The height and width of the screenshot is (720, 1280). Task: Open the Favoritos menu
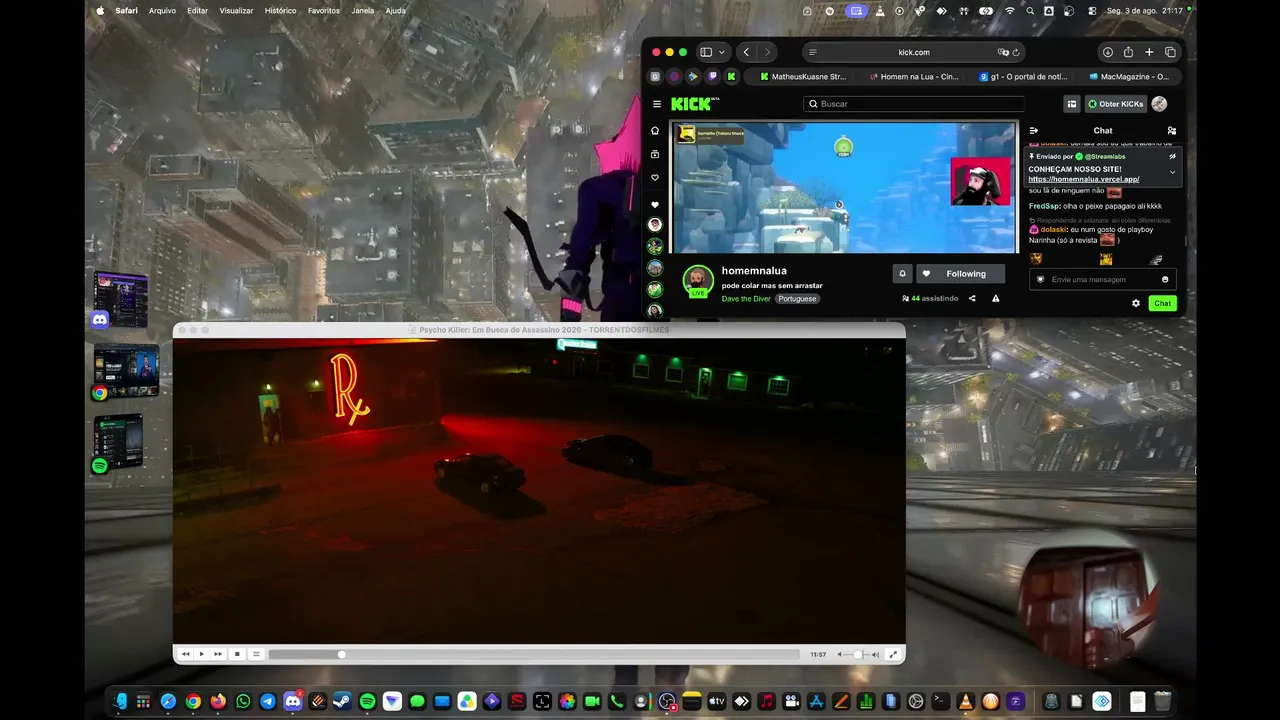pos(324,10)
